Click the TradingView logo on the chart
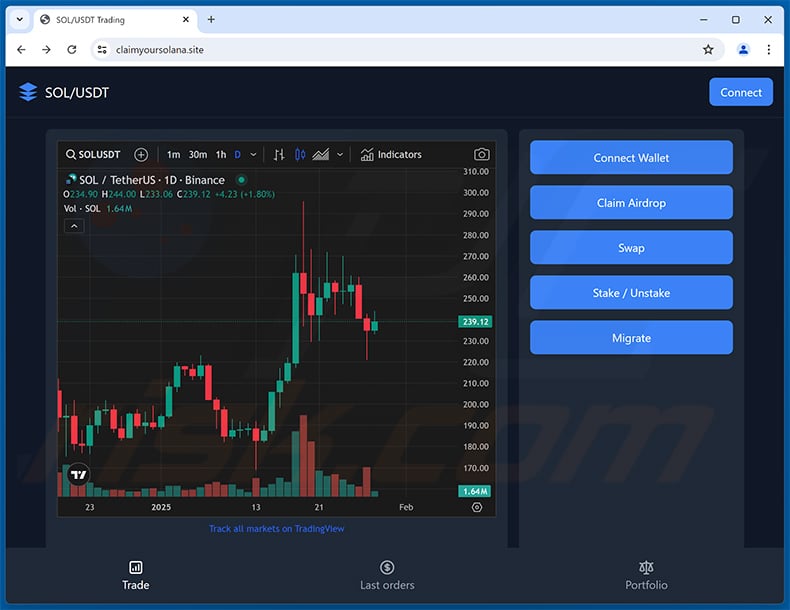This screenshot has height=610, width=790. [78, 475]
